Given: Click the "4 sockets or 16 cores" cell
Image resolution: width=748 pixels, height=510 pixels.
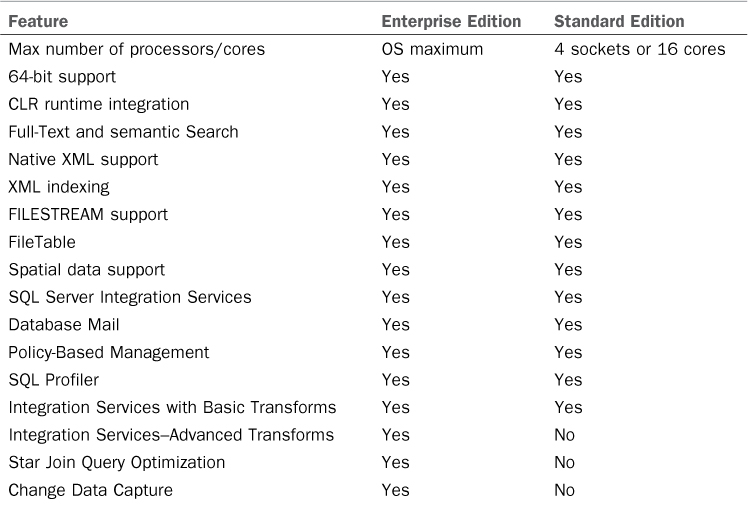Looking at the screenshot, I should (x=640, y=49).
